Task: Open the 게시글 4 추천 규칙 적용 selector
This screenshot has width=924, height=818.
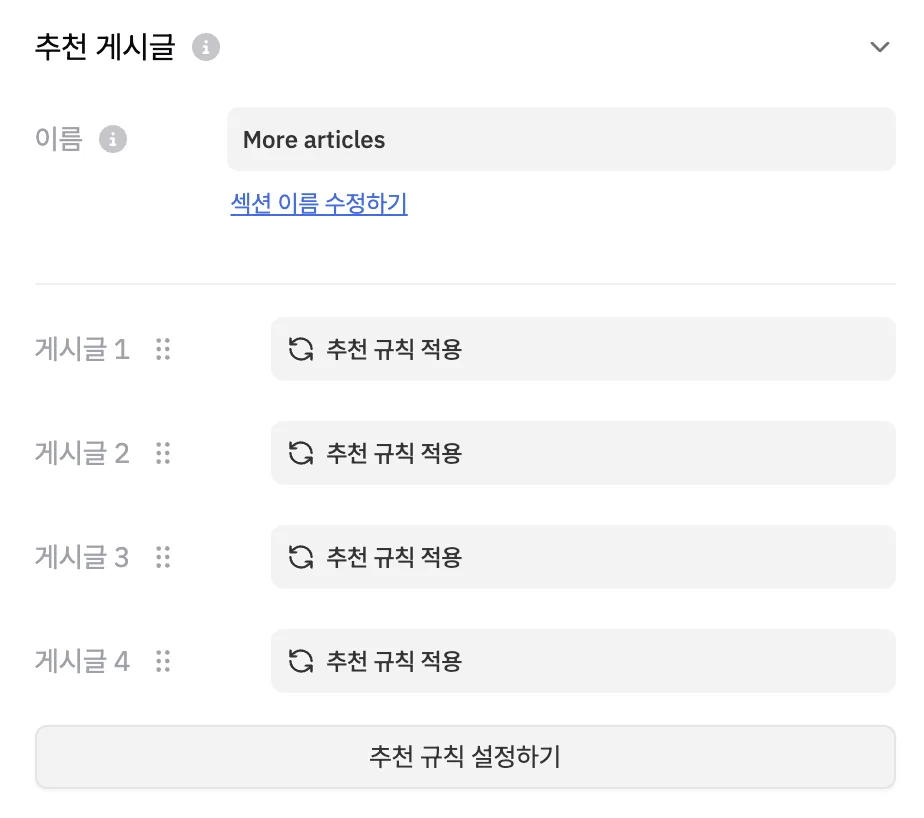Action: pos(582,661)
